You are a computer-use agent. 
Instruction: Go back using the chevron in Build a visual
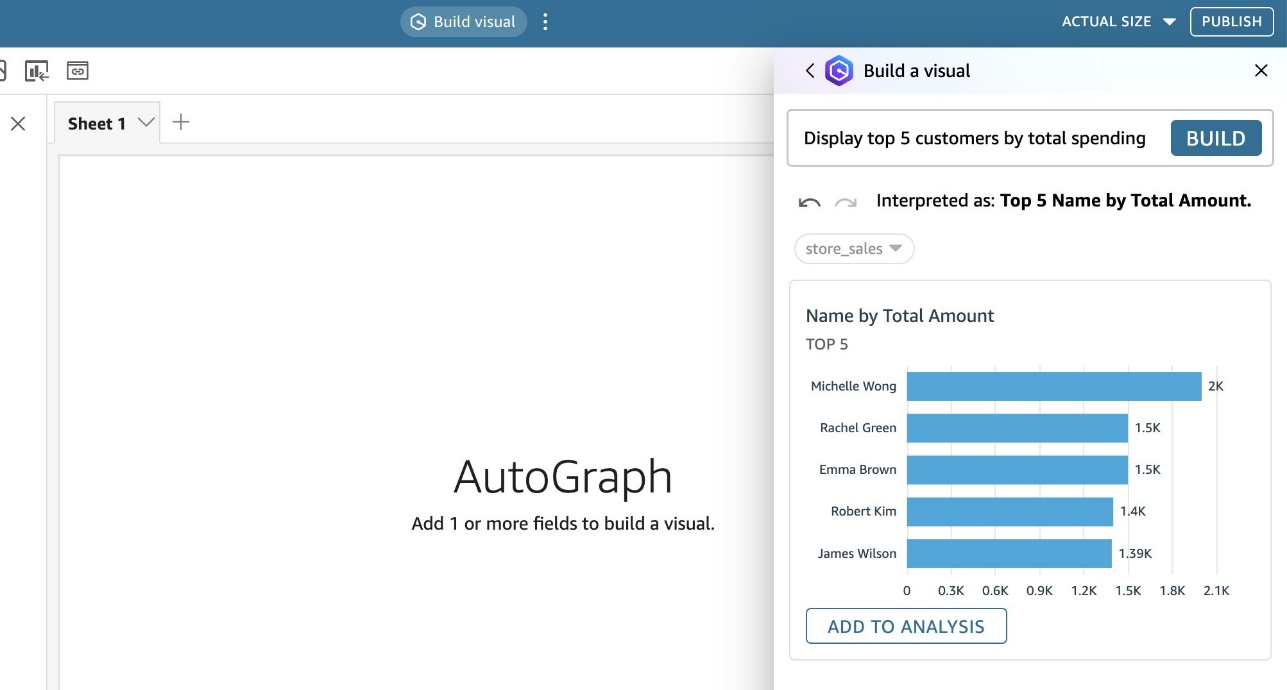tap(810, 71)
